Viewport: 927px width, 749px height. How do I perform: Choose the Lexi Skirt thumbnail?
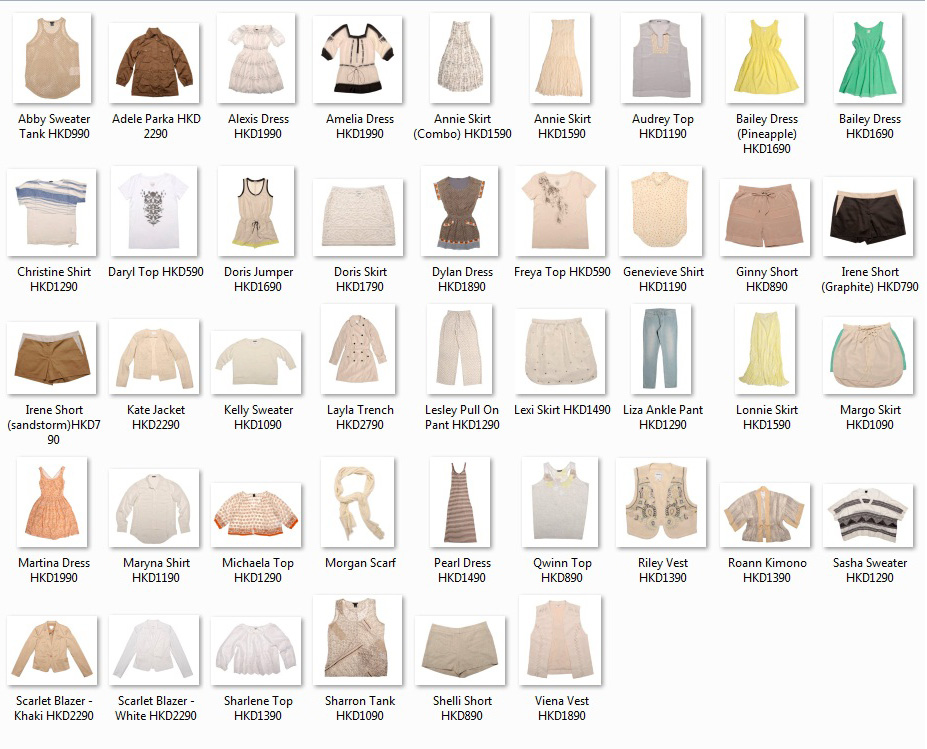tap(560, 351)
